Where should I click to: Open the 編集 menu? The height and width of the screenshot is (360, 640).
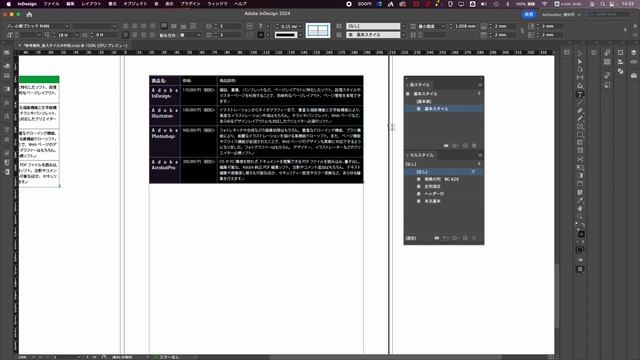point(71,4)
